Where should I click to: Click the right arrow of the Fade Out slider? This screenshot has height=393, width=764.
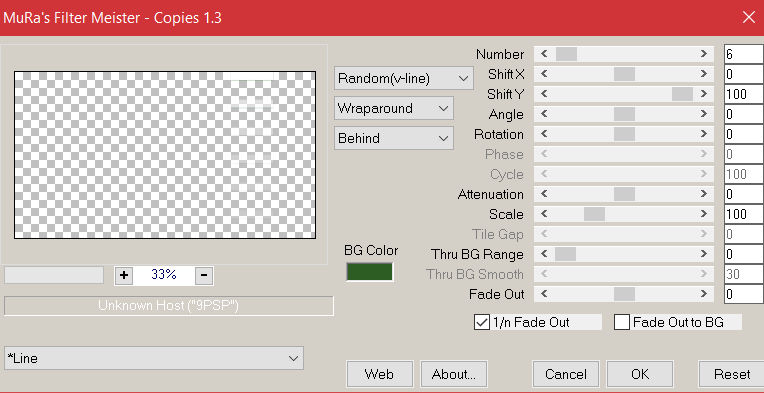pos(704,294)
